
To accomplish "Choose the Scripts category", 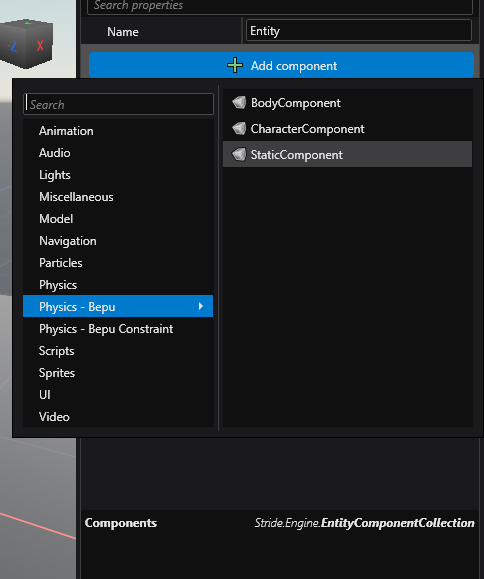I will [118, 350].
